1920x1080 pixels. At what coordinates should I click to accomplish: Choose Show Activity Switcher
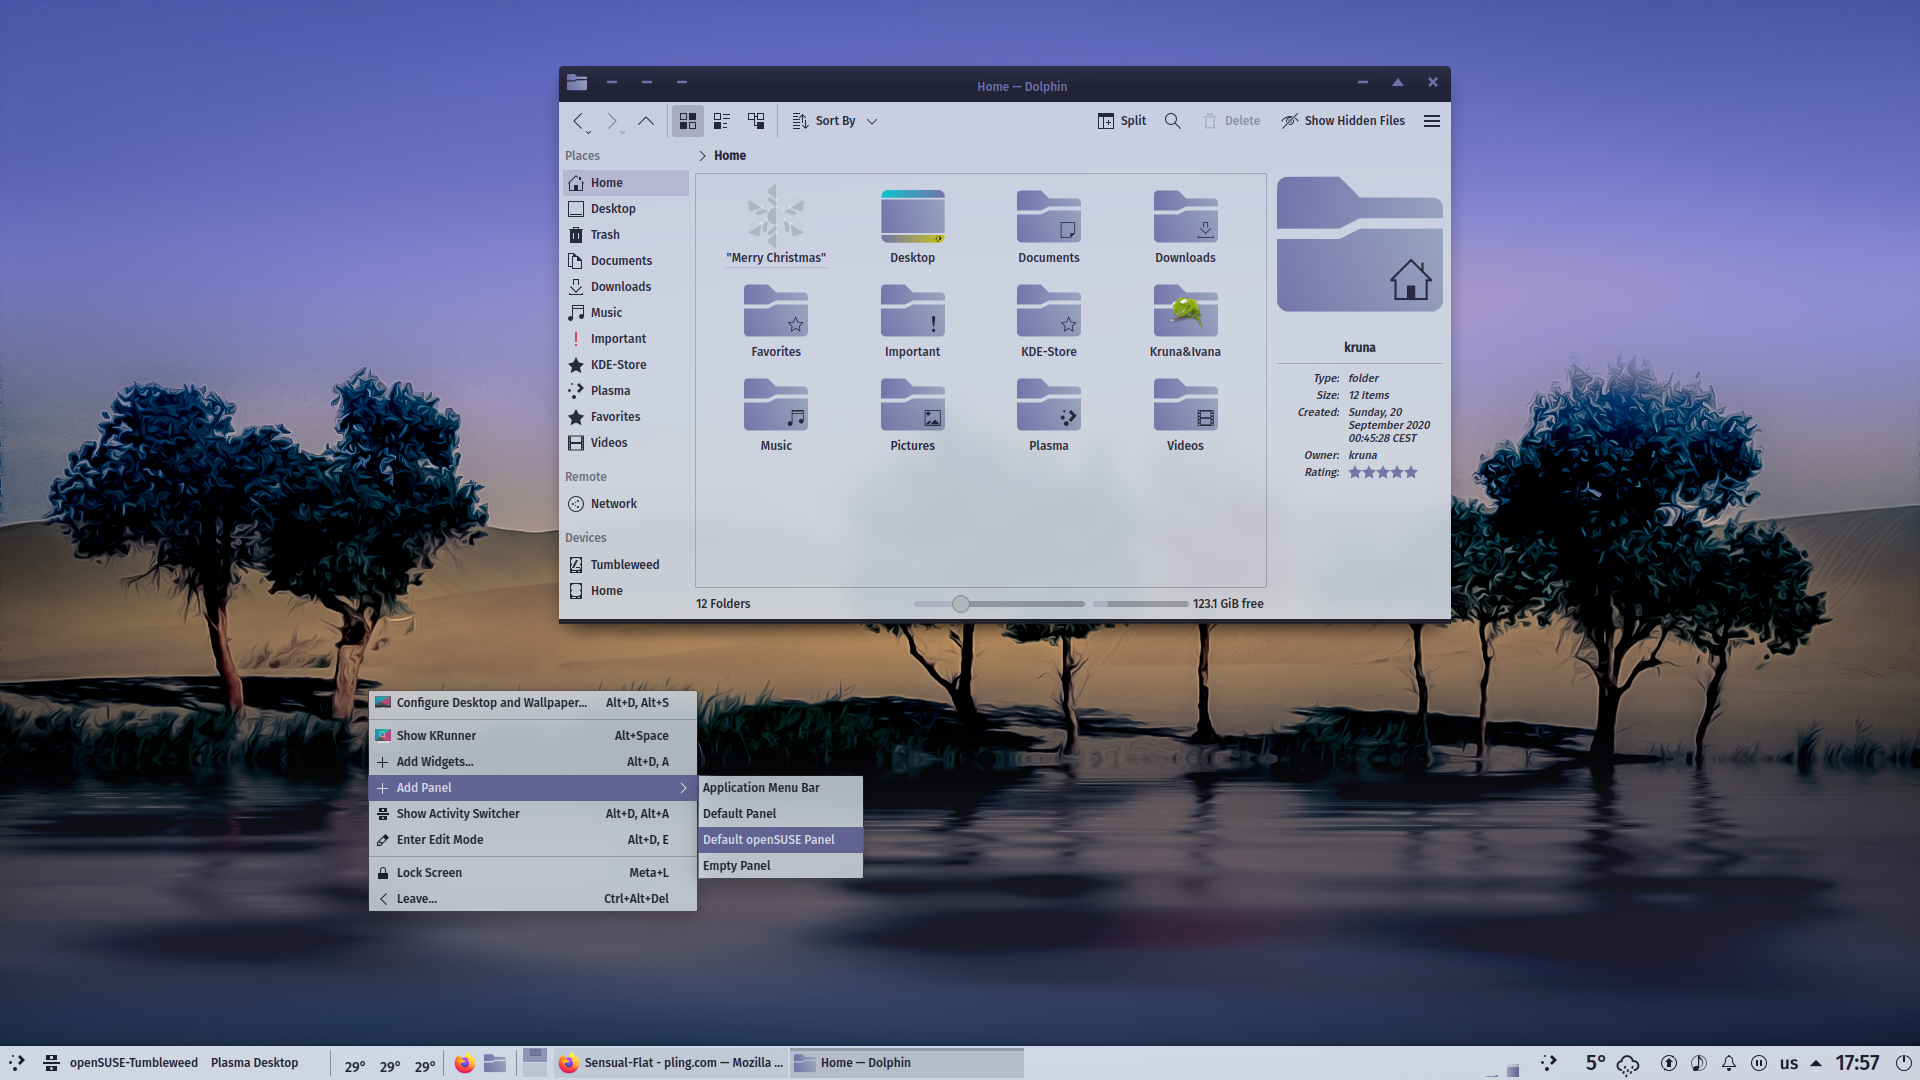tap(533, 814)
